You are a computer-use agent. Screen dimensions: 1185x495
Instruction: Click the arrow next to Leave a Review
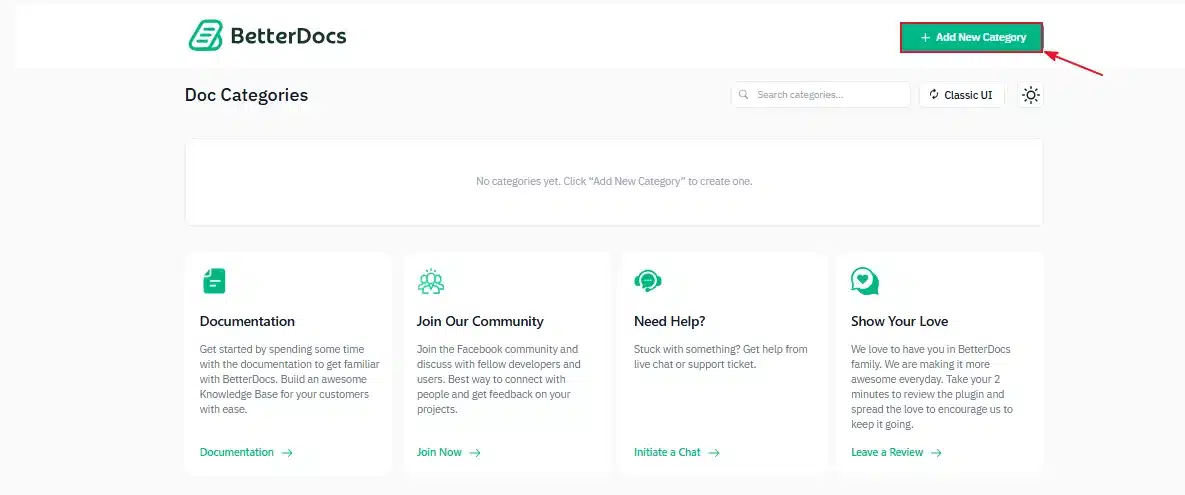936,453
